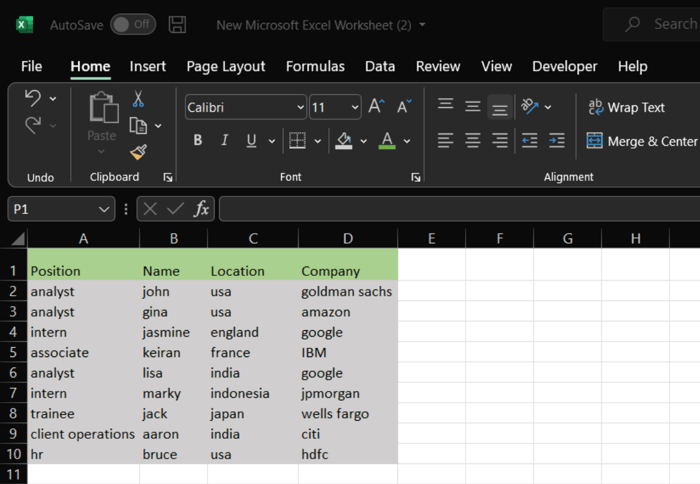The width and height of the screenshot is (700, 484).
Task: Click the Insert Function fx icon
Action: [x=201, y=209]
